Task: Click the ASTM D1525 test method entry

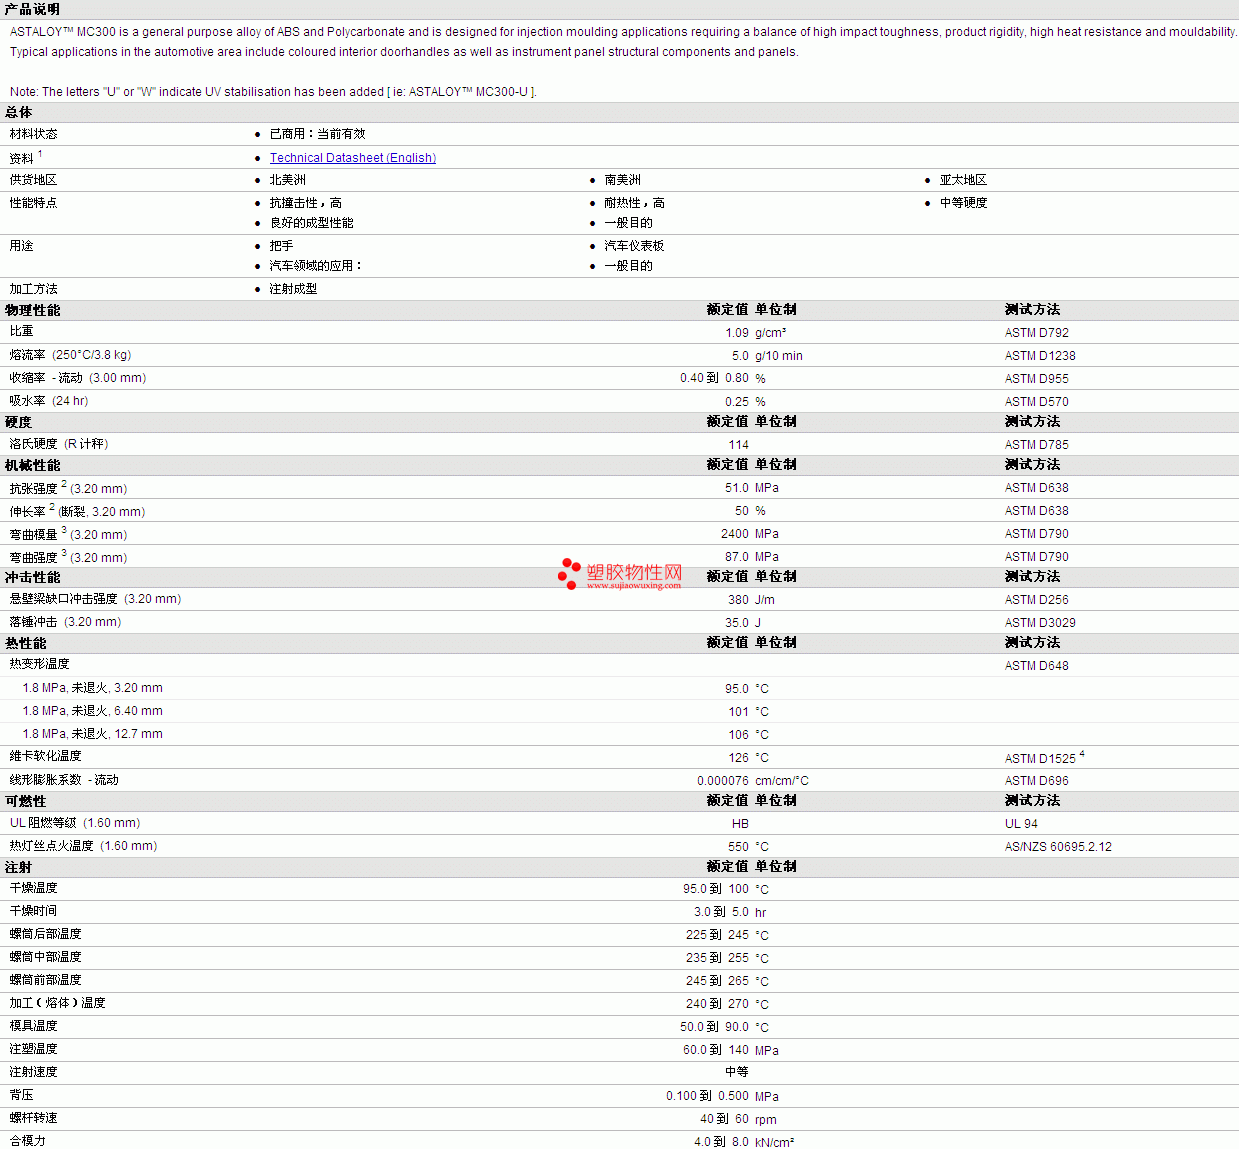Action: 1040,759
